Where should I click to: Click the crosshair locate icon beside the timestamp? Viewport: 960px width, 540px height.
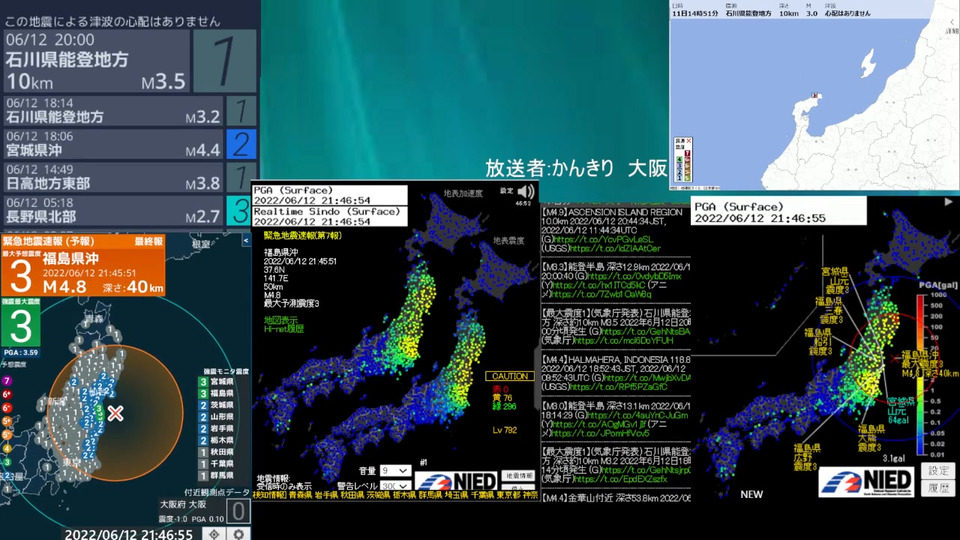214,534
